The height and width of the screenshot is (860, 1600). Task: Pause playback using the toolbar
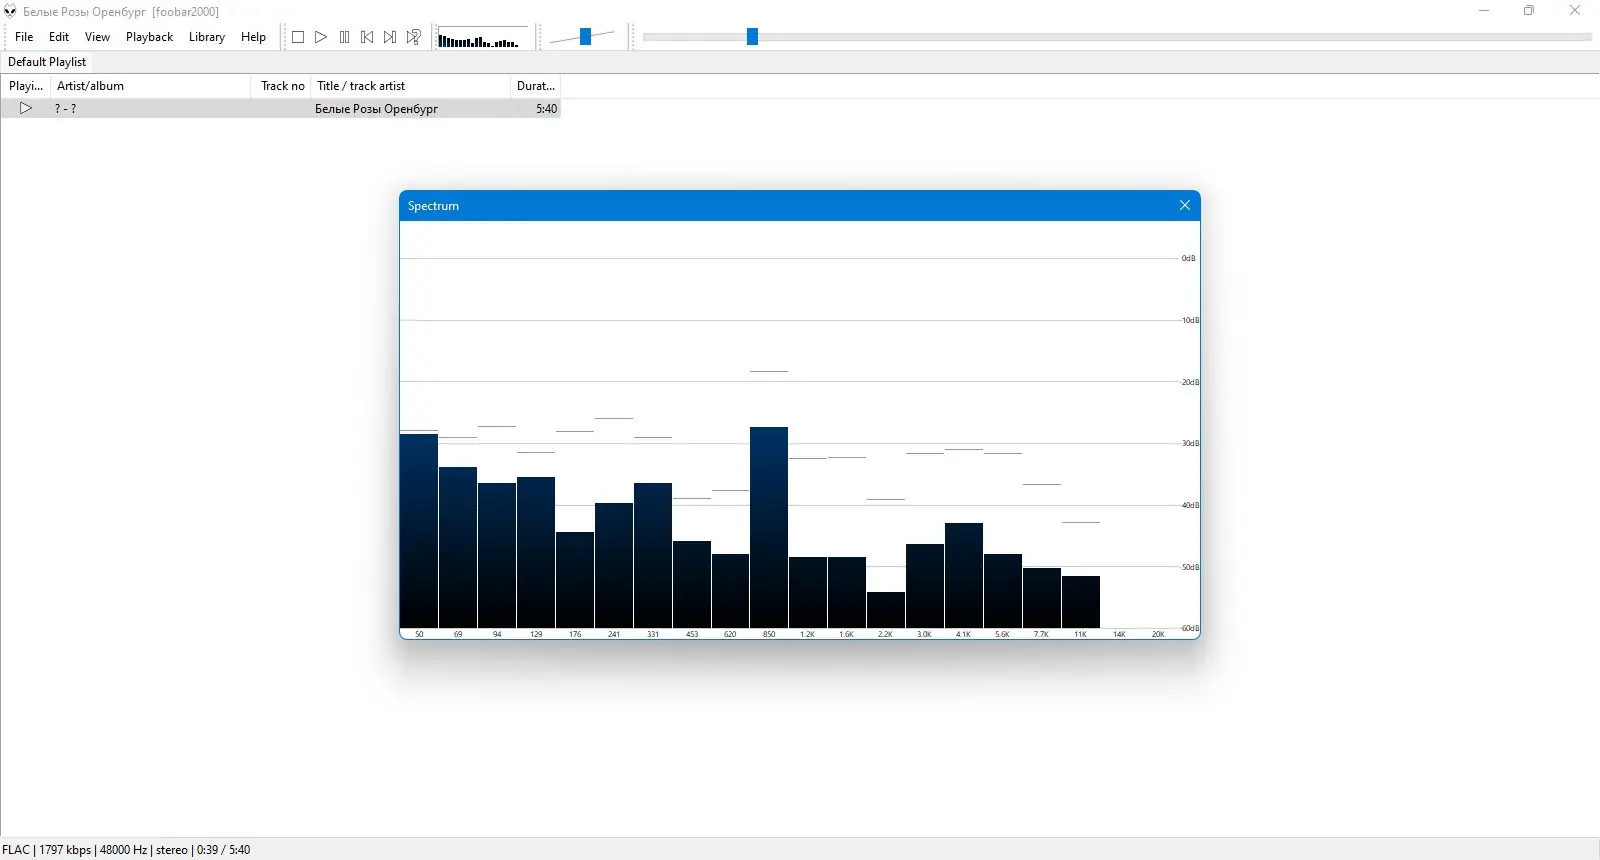344,37
